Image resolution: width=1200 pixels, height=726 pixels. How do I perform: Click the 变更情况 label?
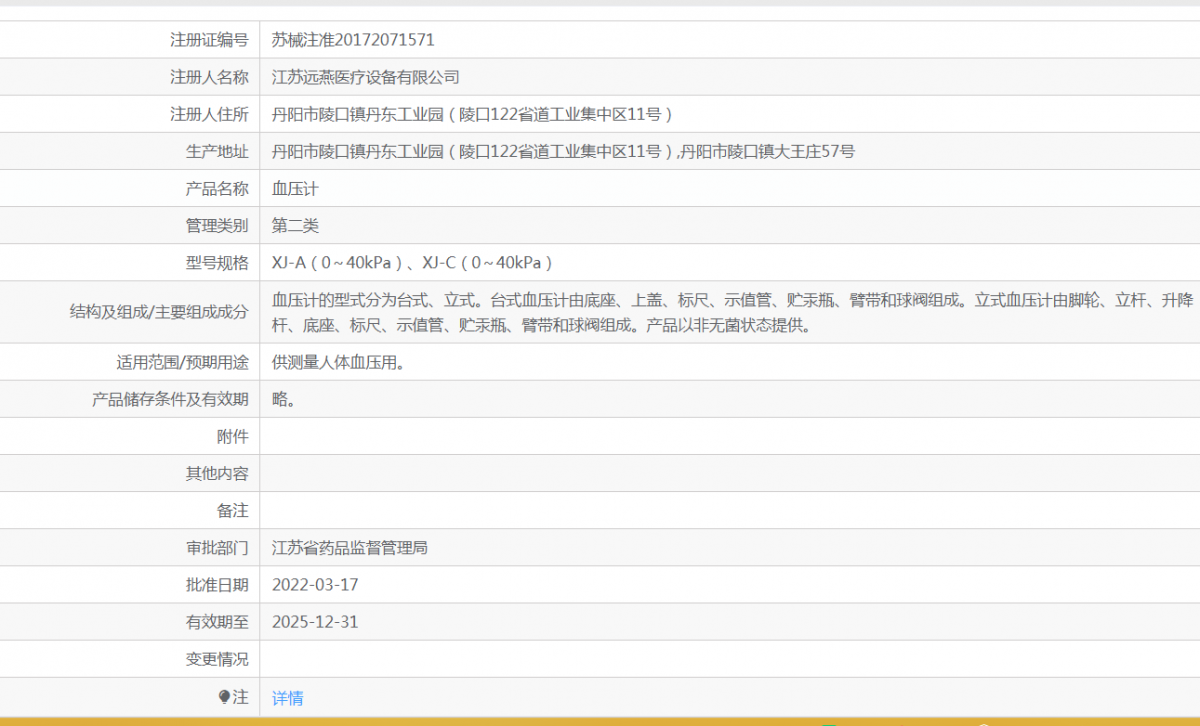coord(217,659)
